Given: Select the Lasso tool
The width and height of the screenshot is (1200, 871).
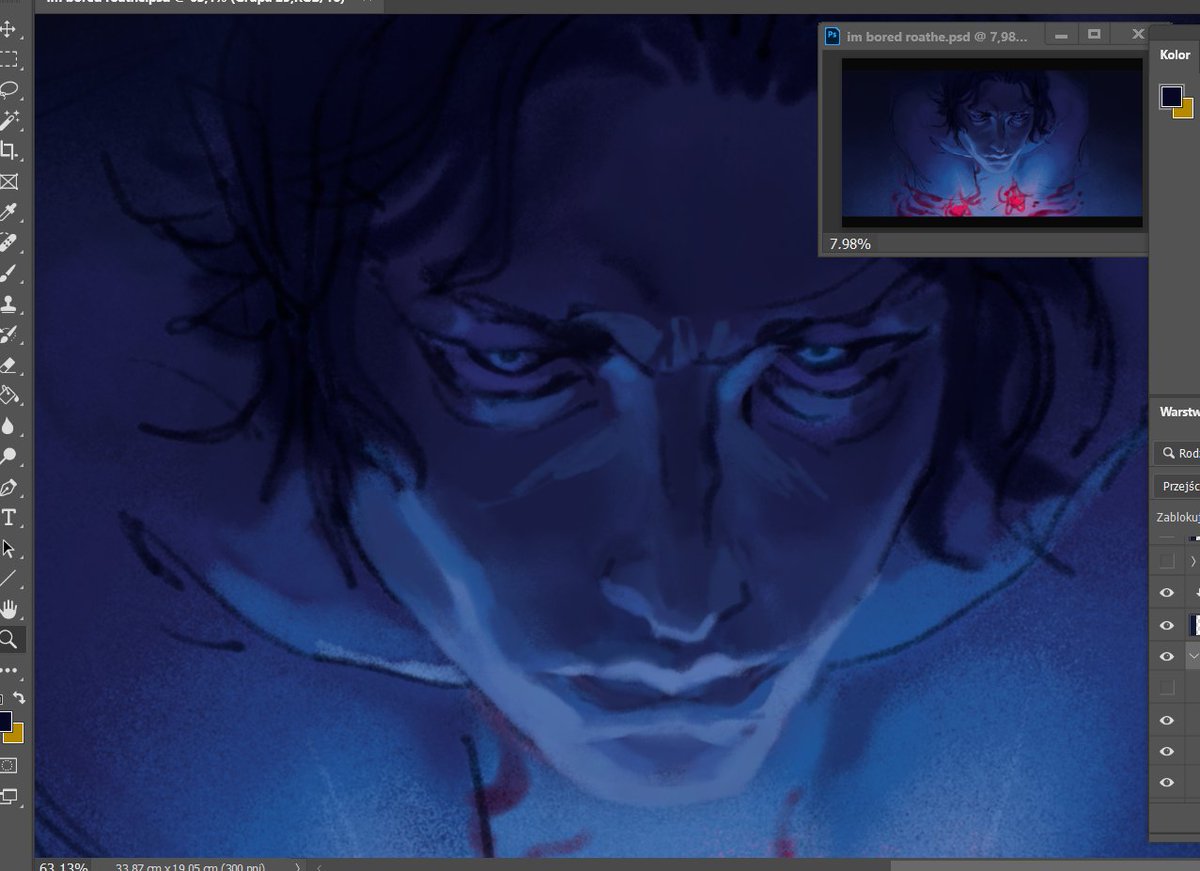Looking at the screenshot, I should (9, 89).
